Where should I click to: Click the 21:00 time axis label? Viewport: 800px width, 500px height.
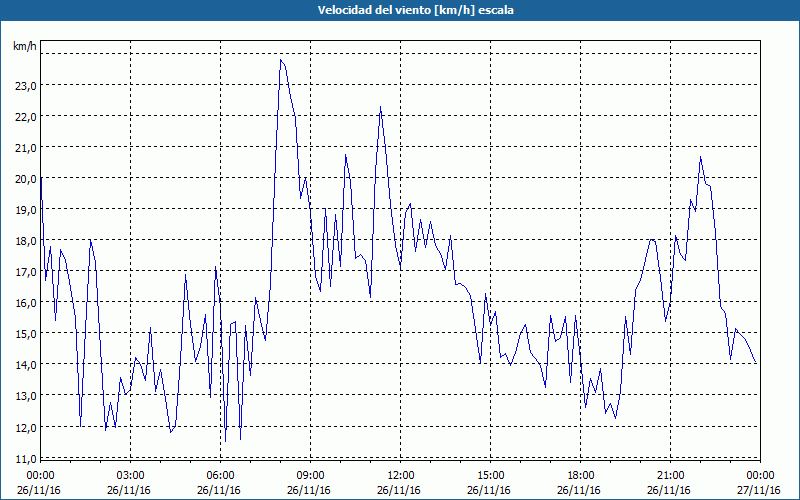670,476
